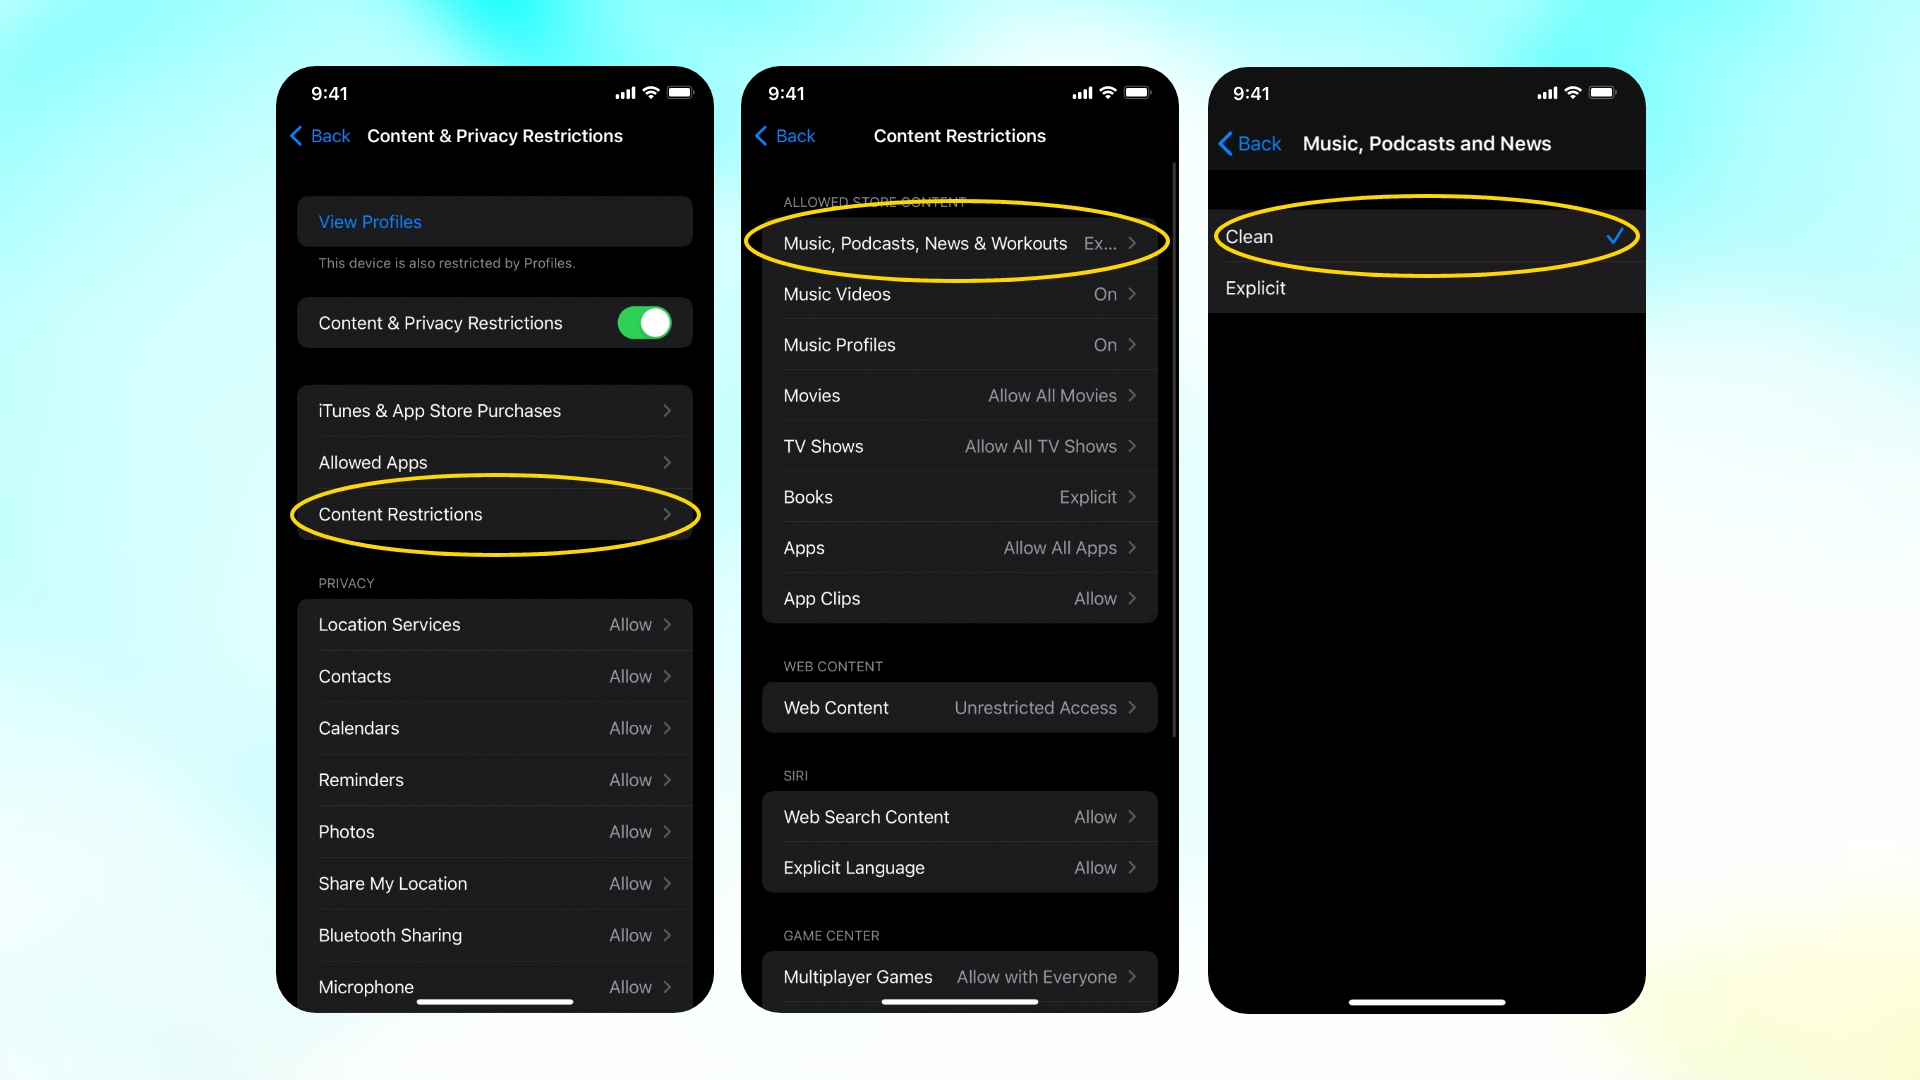Select Explicit content rating option
The width and height of the screenshot is (1920, 1080).
(1427, 287)
